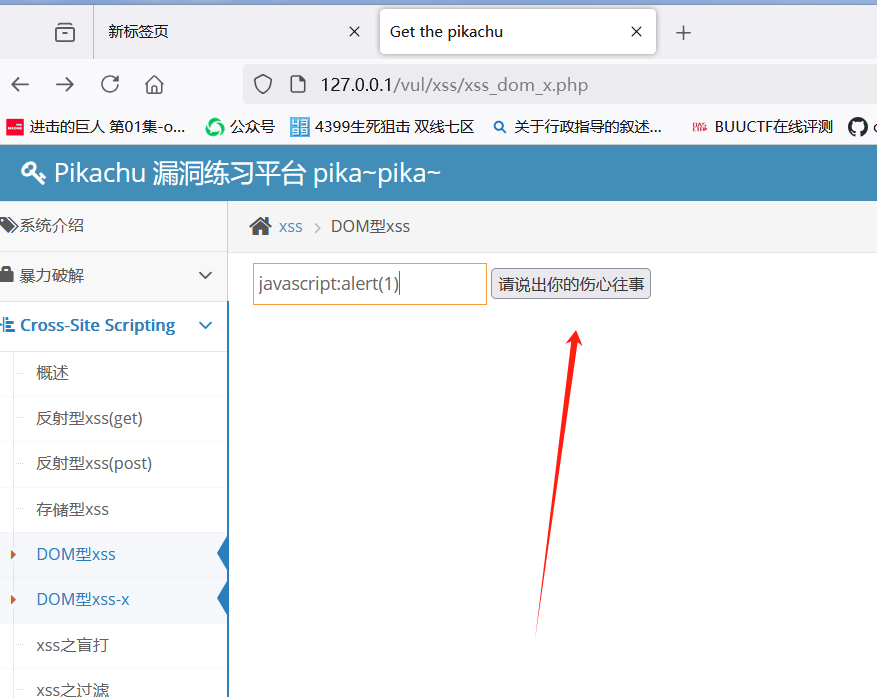This screenshot has height=697, width=877.
Task: Open the tracking protection shield icon
Action: [263, 84]
